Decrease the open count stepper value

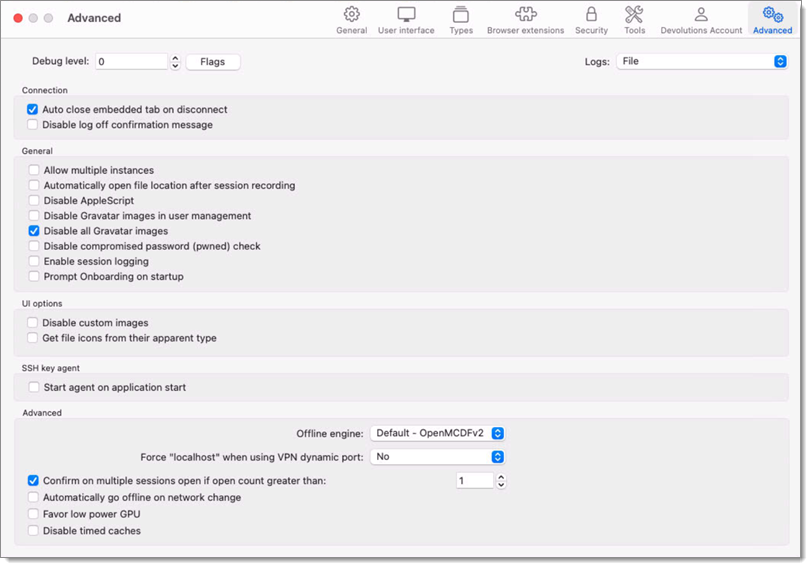(501, 485)
